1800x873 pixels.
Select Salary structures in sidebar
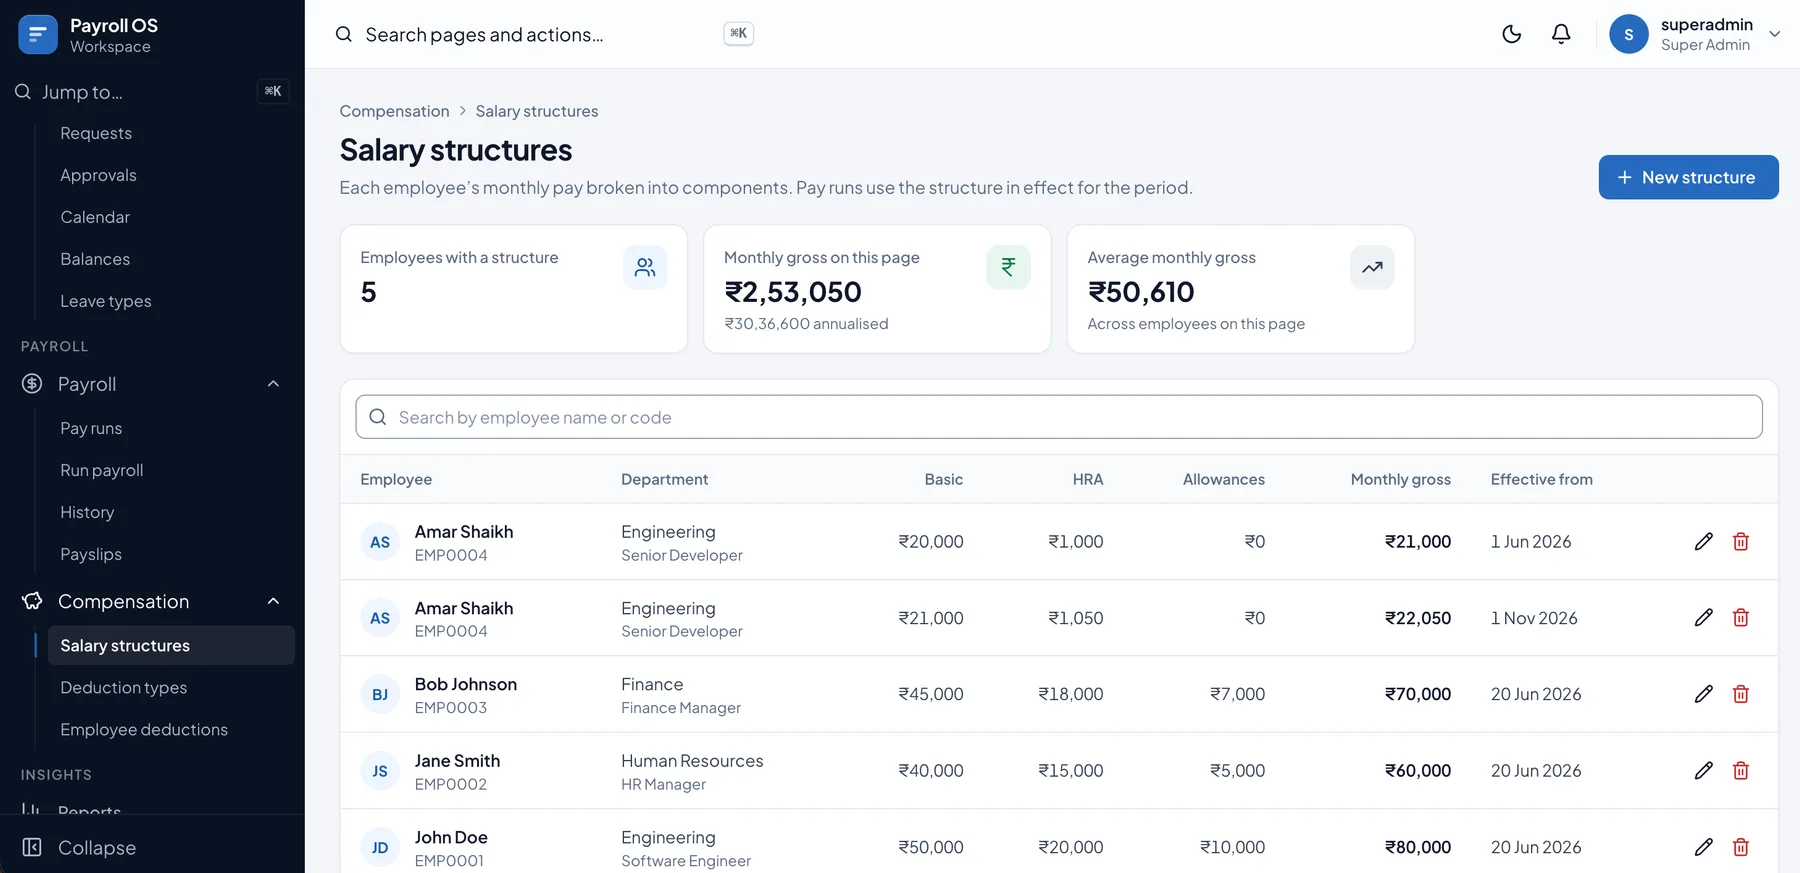pyautogui.click(x=171, y=645)
